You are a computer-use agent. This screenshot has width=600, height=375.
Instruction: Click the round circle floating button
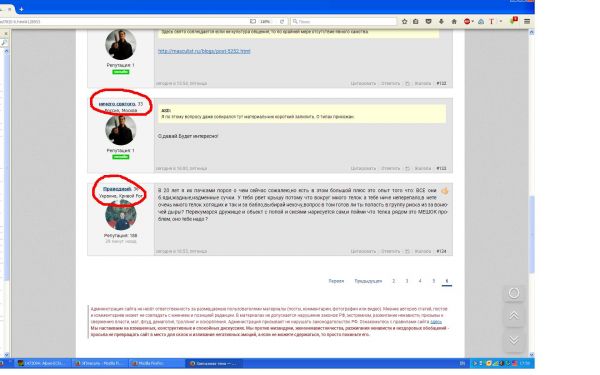click(x=514, y=293)
